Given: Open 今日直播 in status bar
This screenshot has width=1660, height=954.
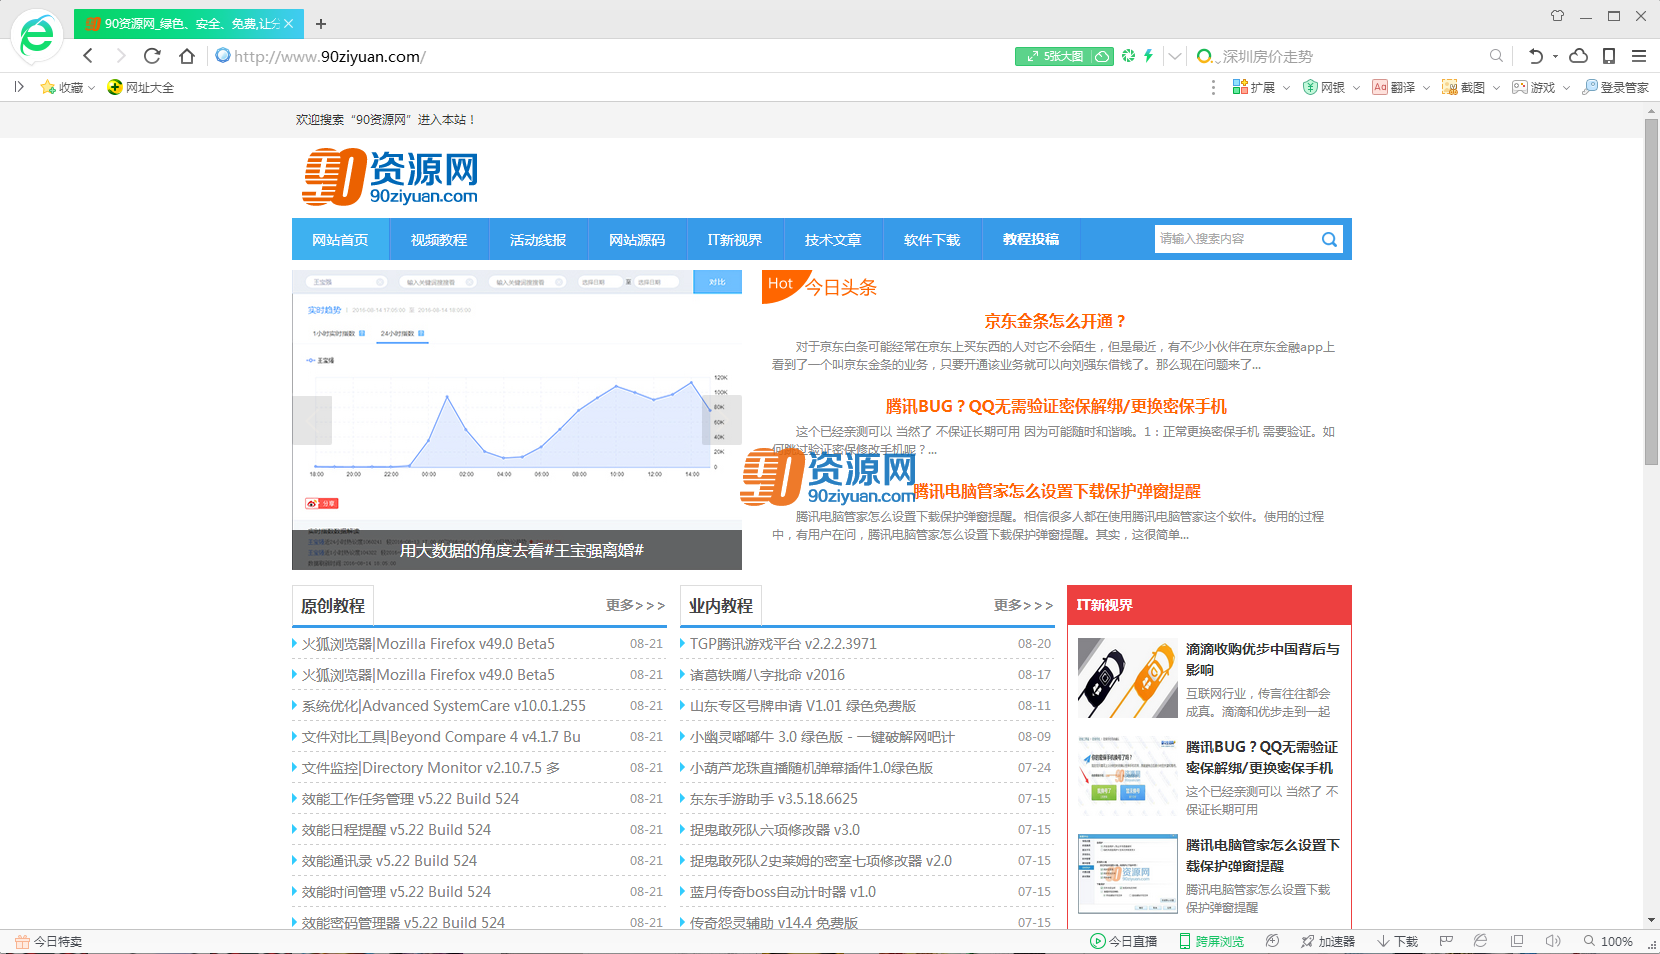Looking at the screenshot, I should coord(1124,941).
